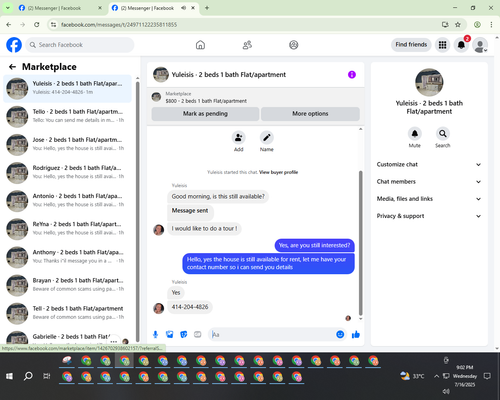Screen dimensions: 500x400
Task: Open the Windows Start menu
Action: tap(9, 376)
